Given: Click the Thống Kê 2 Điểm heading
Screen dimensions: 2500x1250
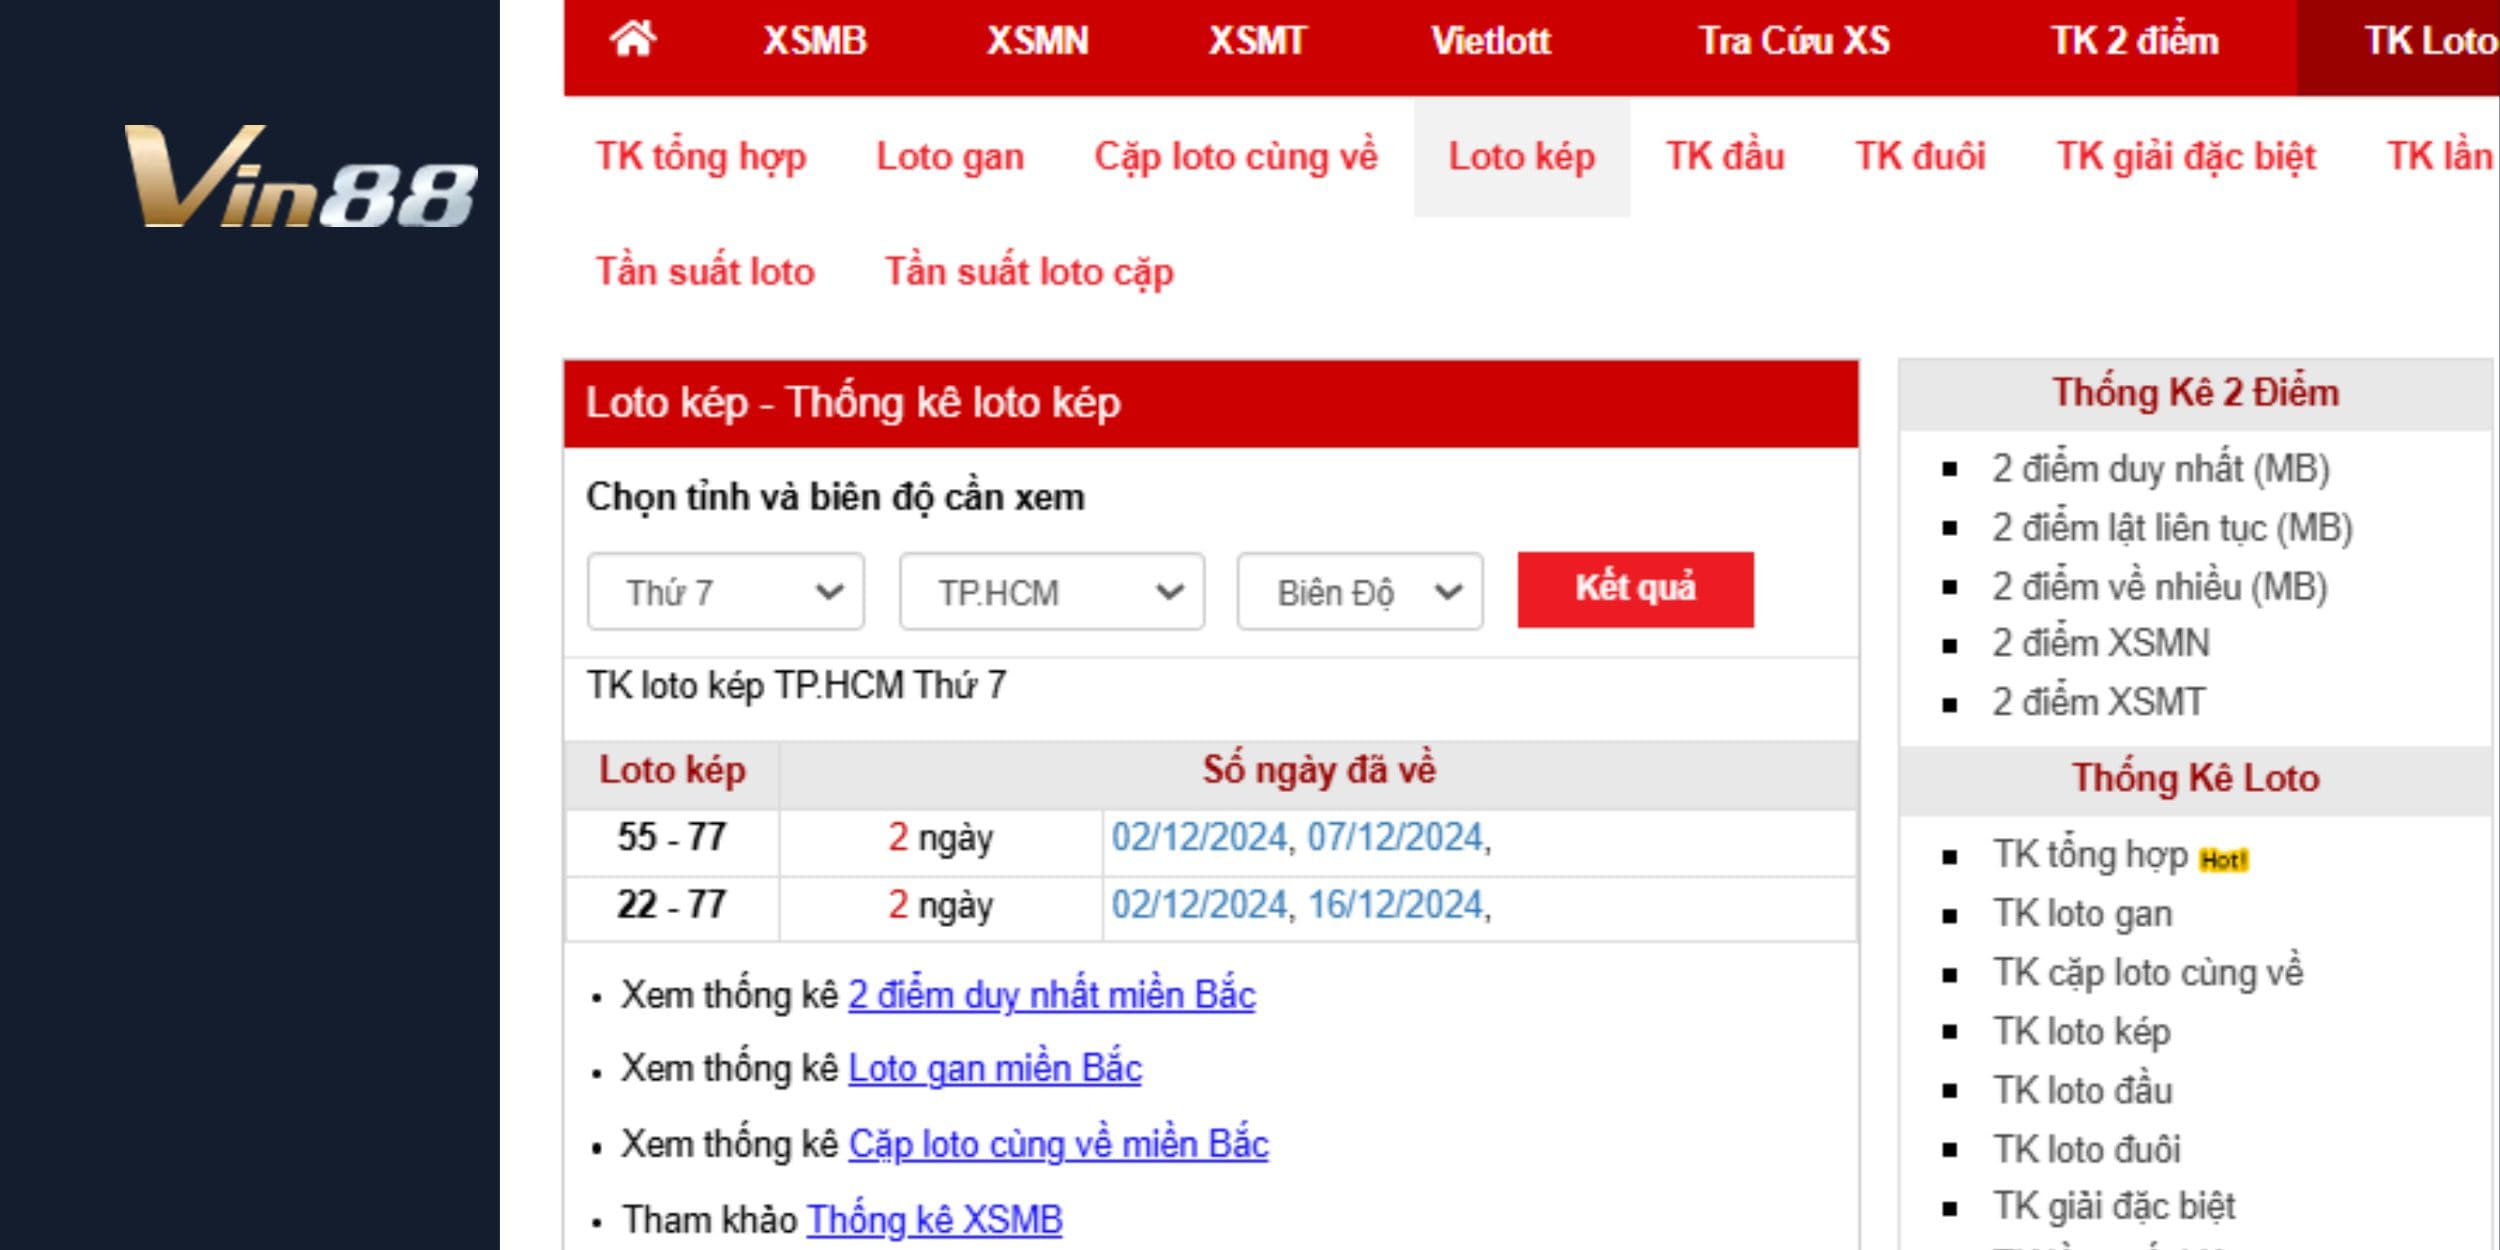Looking at the screenshot, I should (2195, 393).
